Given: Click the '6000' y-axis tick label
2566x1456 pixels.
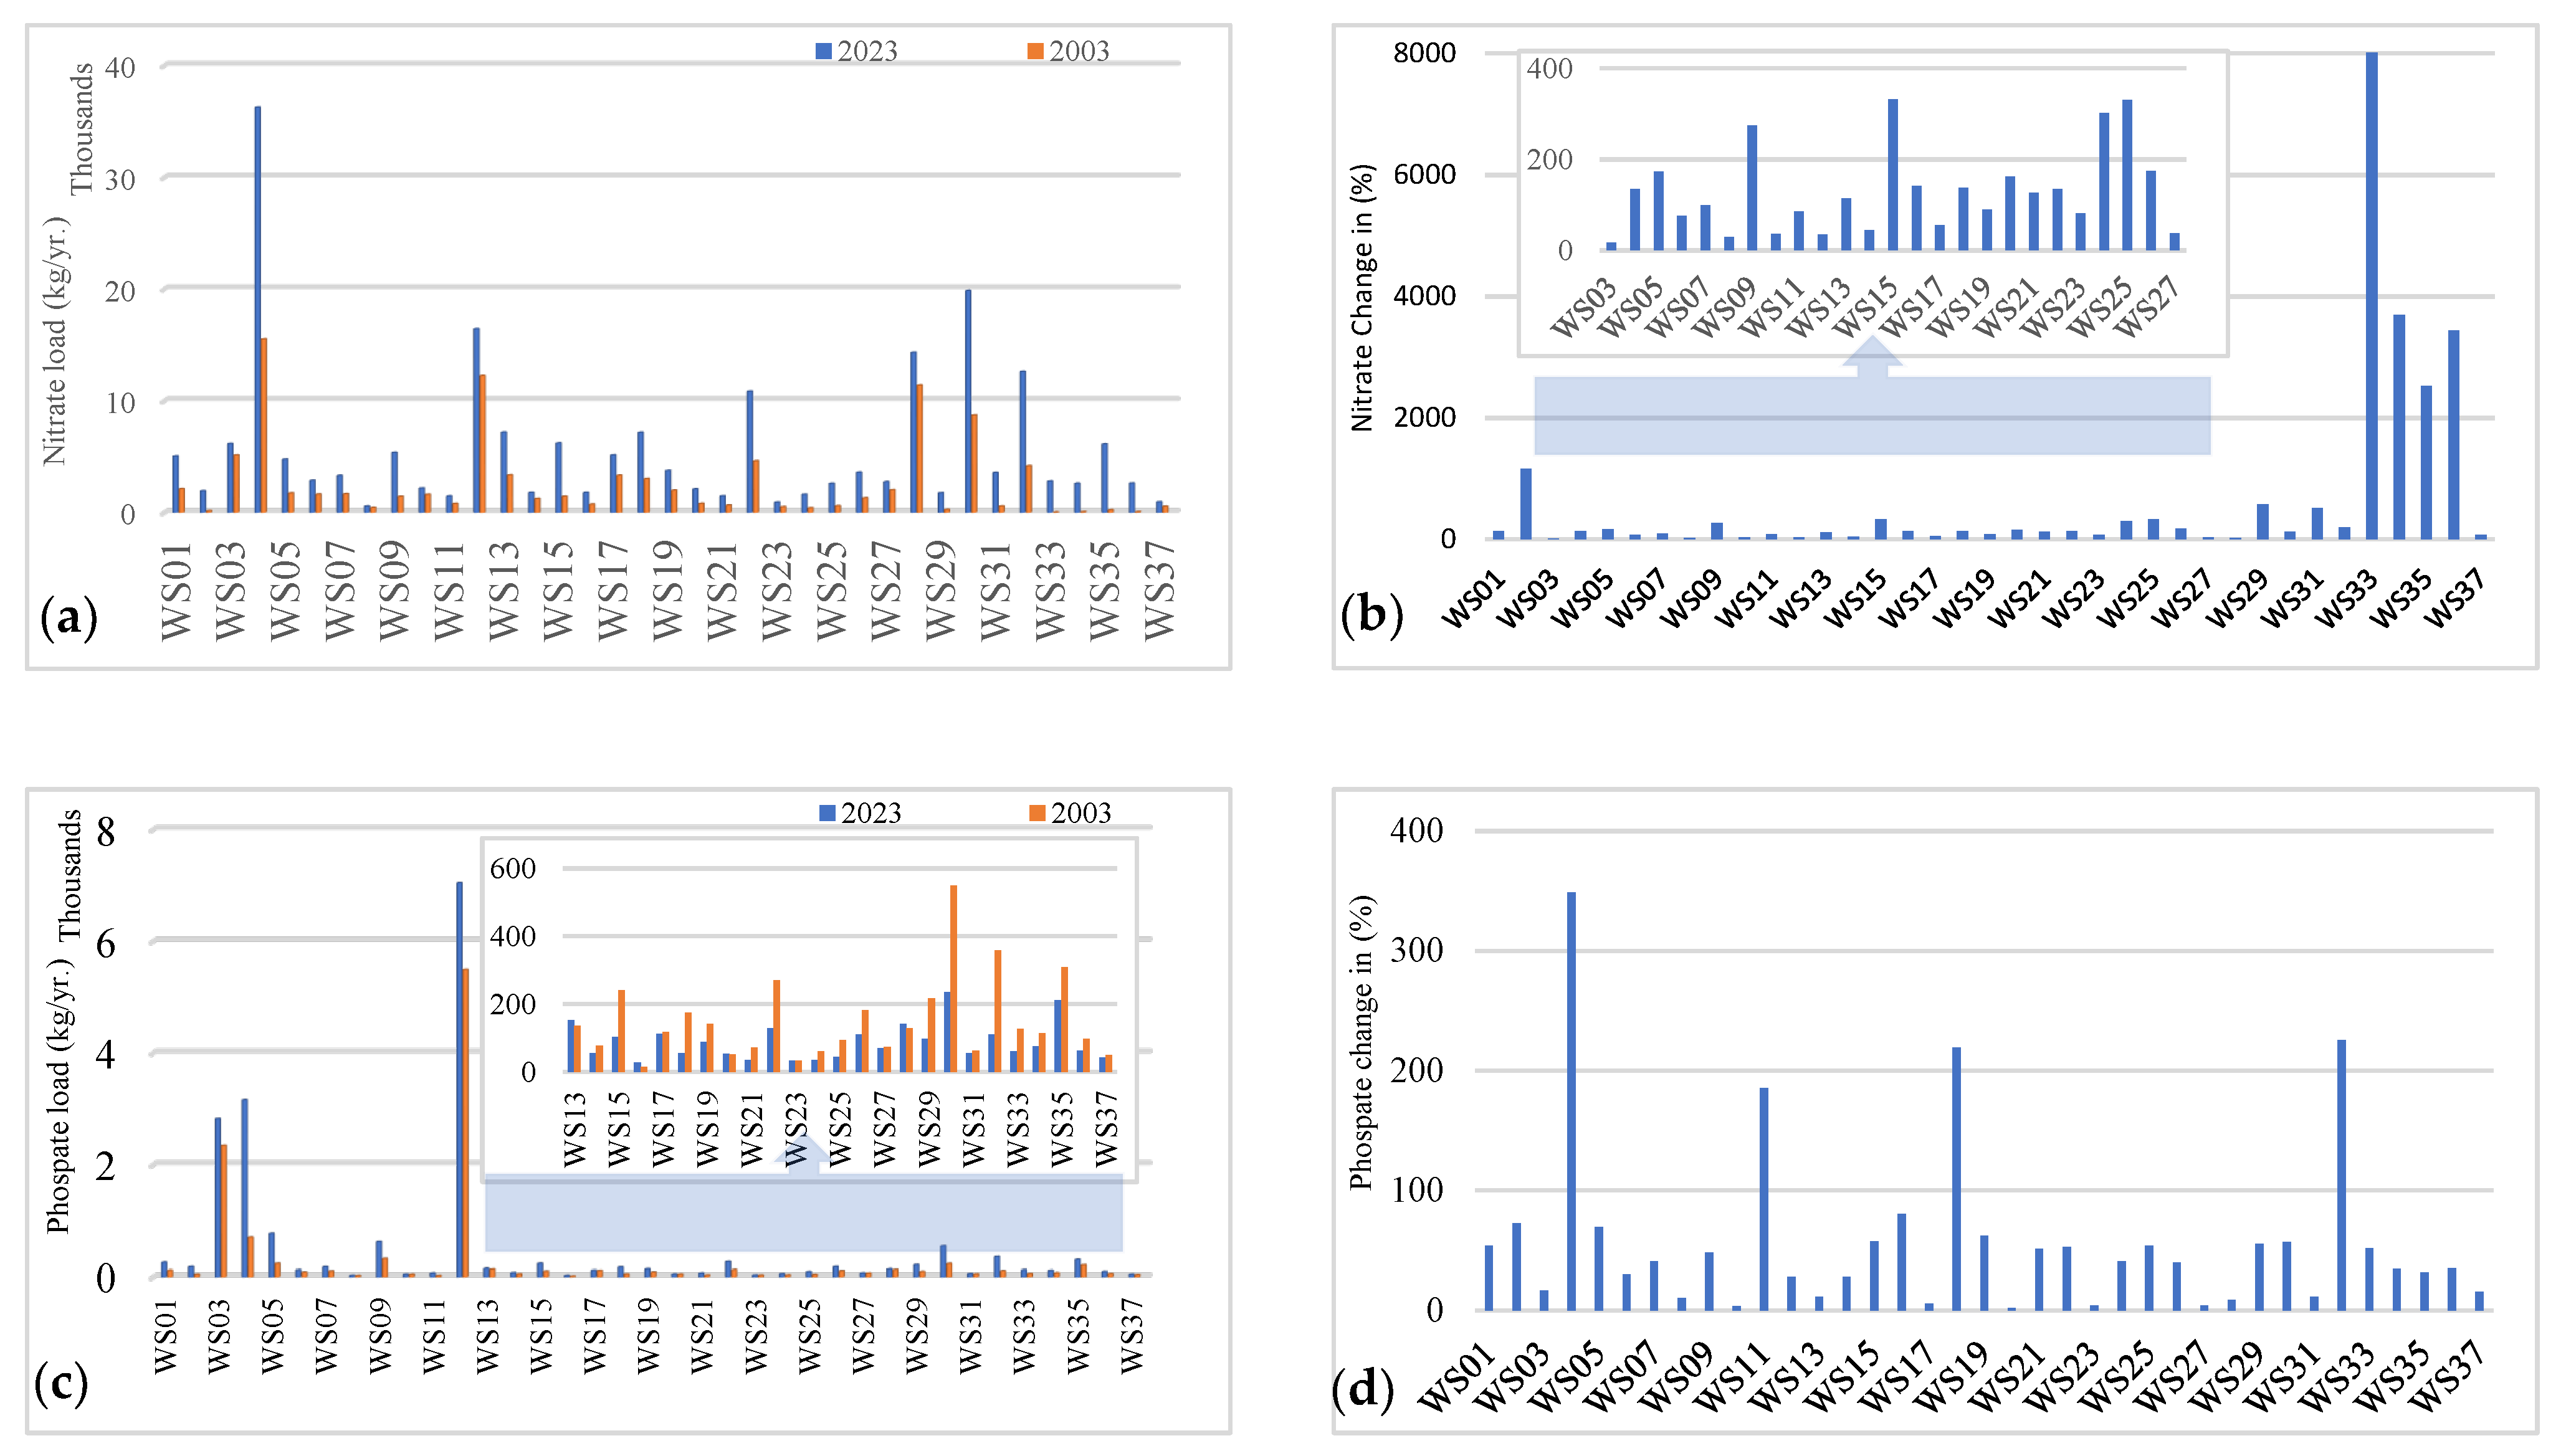Looking at the screenshot, I should [x=1424, y=175].
